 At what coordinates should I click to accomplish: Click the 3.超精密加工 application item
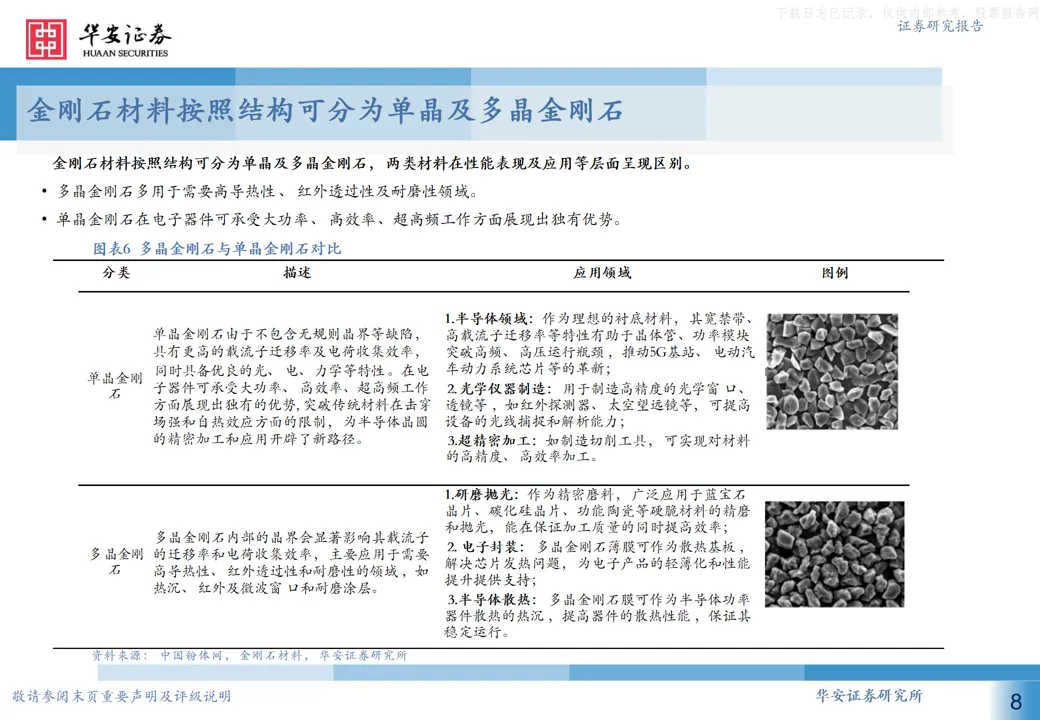point(598,449)
